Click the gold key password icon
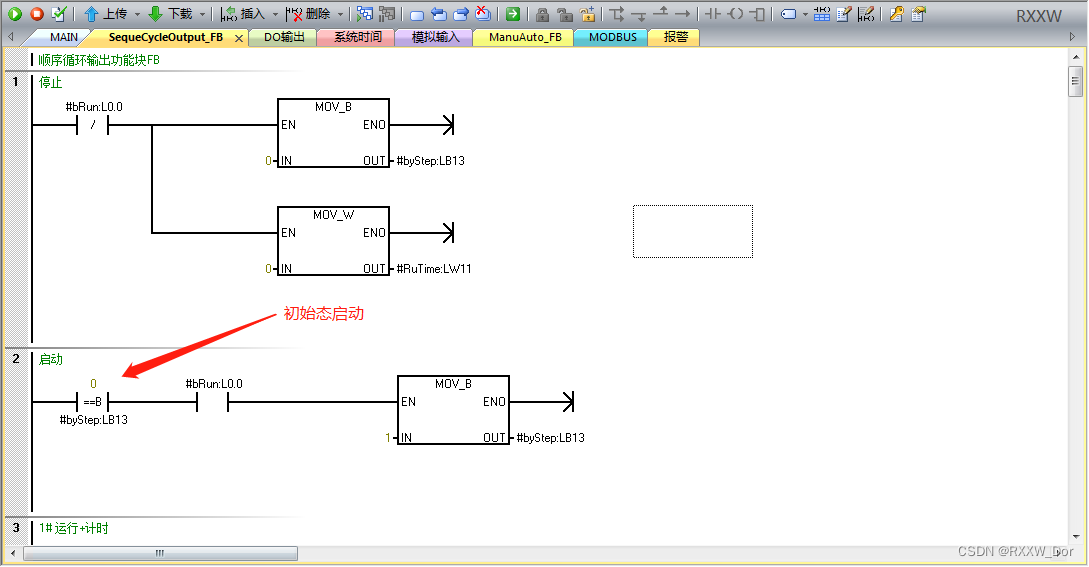The width and height of the screenshot is (1089, 567). tap(896, 13)
